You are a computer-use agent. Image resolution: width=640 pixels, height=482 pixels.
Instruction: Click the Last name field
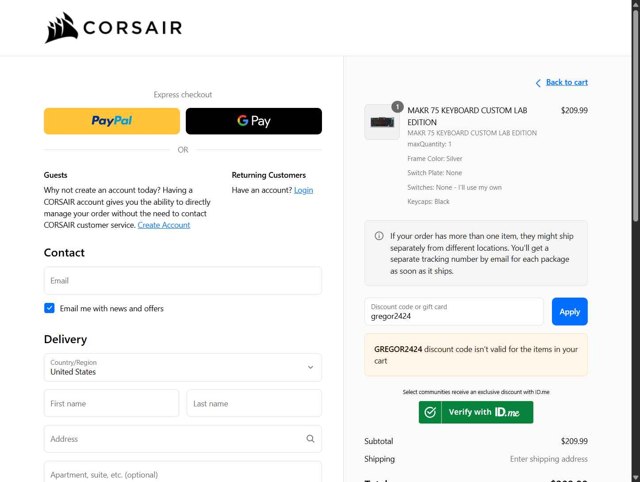point(254,403)
